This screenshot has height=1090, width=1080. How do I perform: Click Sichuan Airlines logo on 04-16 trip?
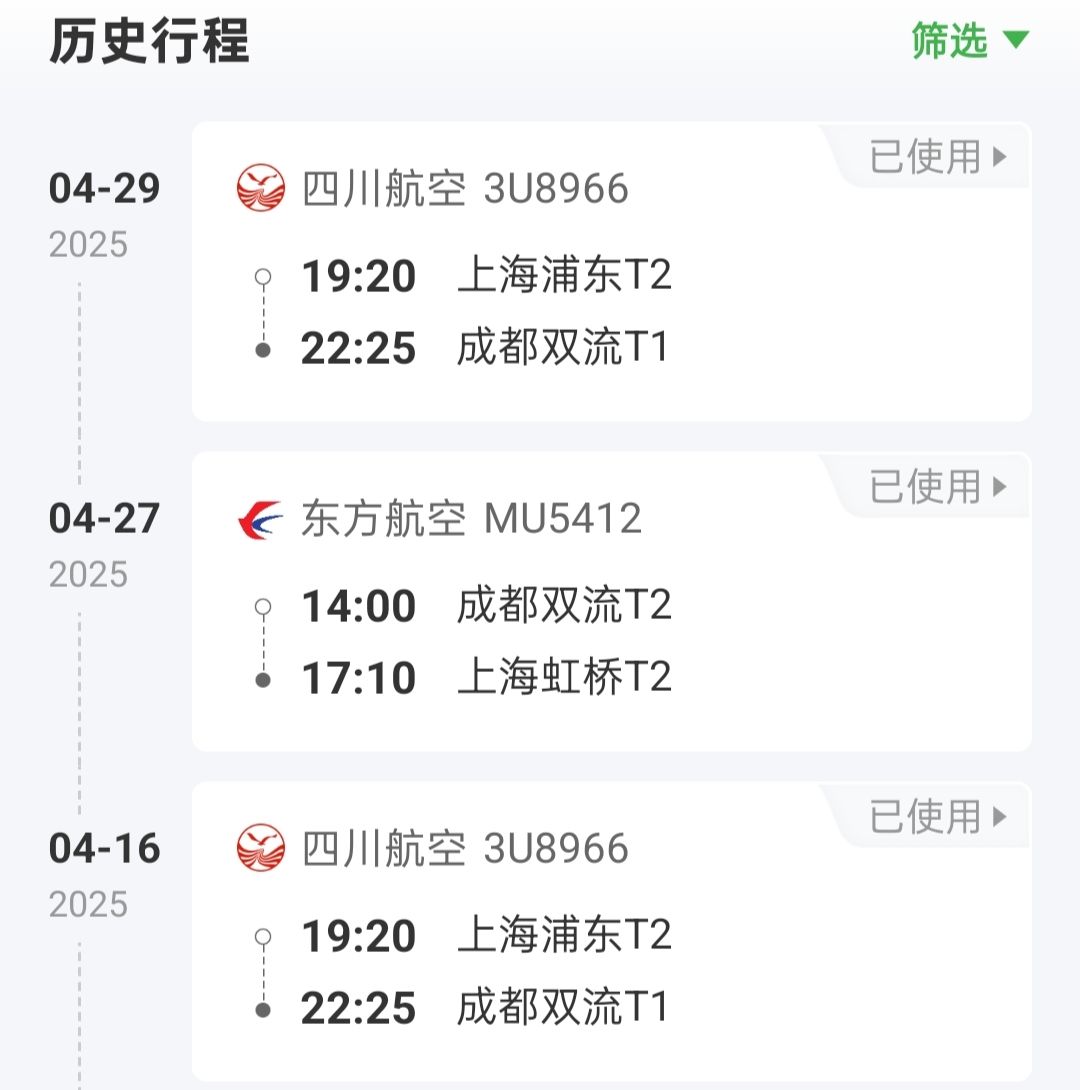tap(261, 848)
